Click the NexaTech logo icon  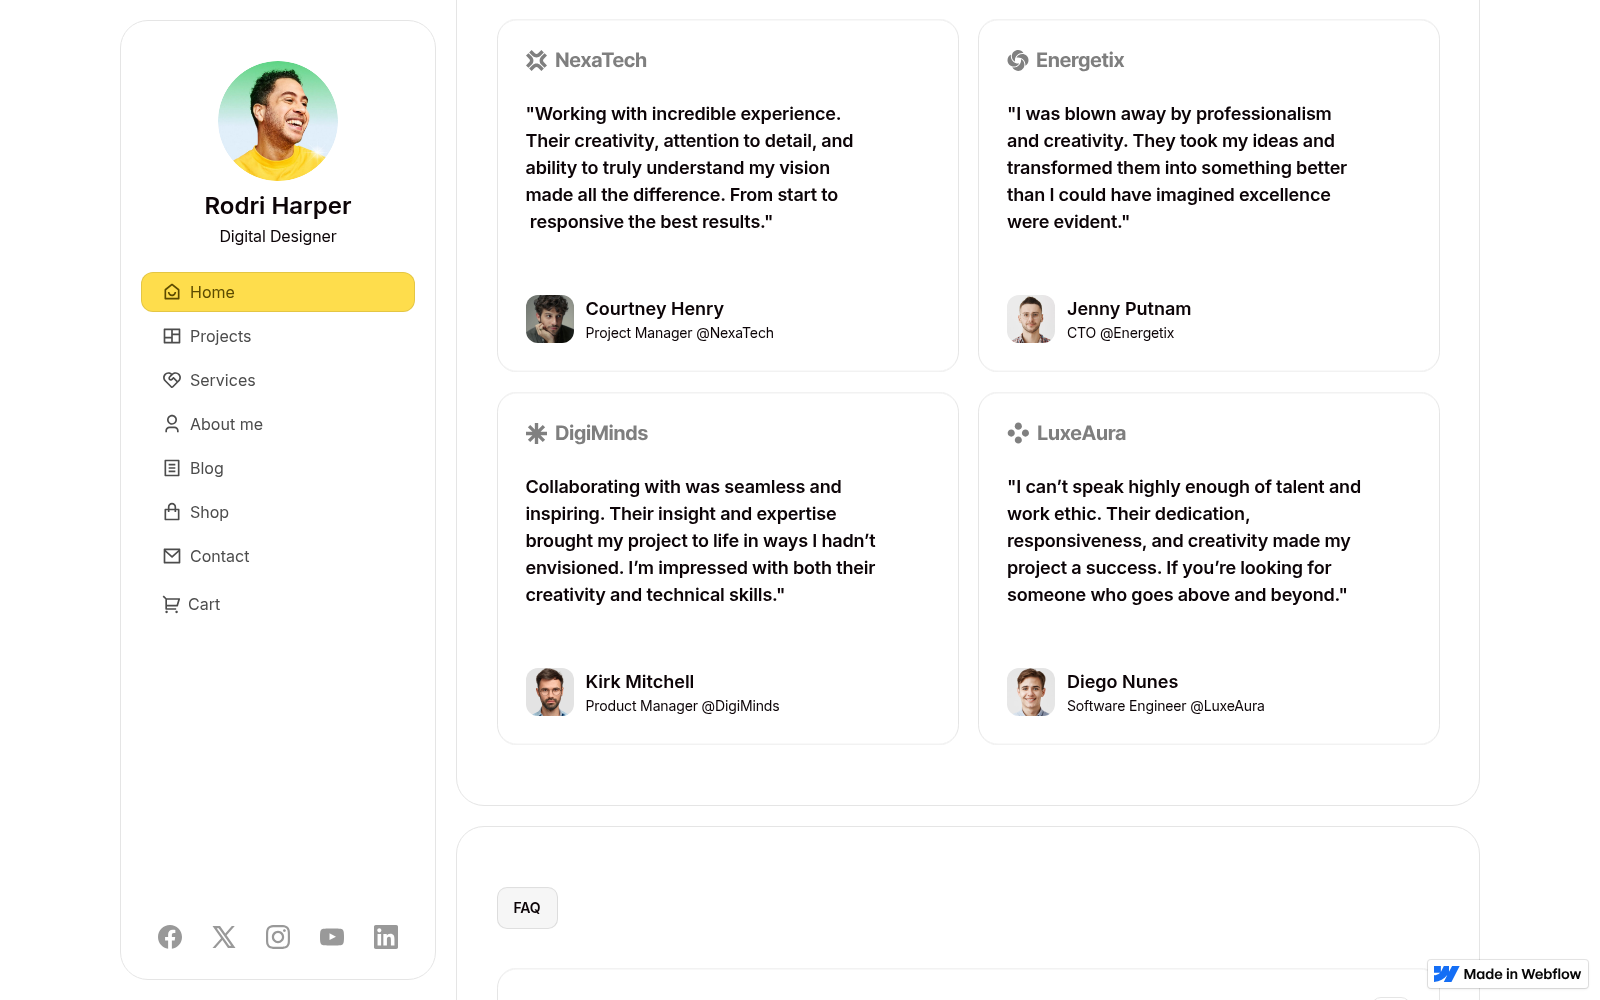[x=537, y=60]
